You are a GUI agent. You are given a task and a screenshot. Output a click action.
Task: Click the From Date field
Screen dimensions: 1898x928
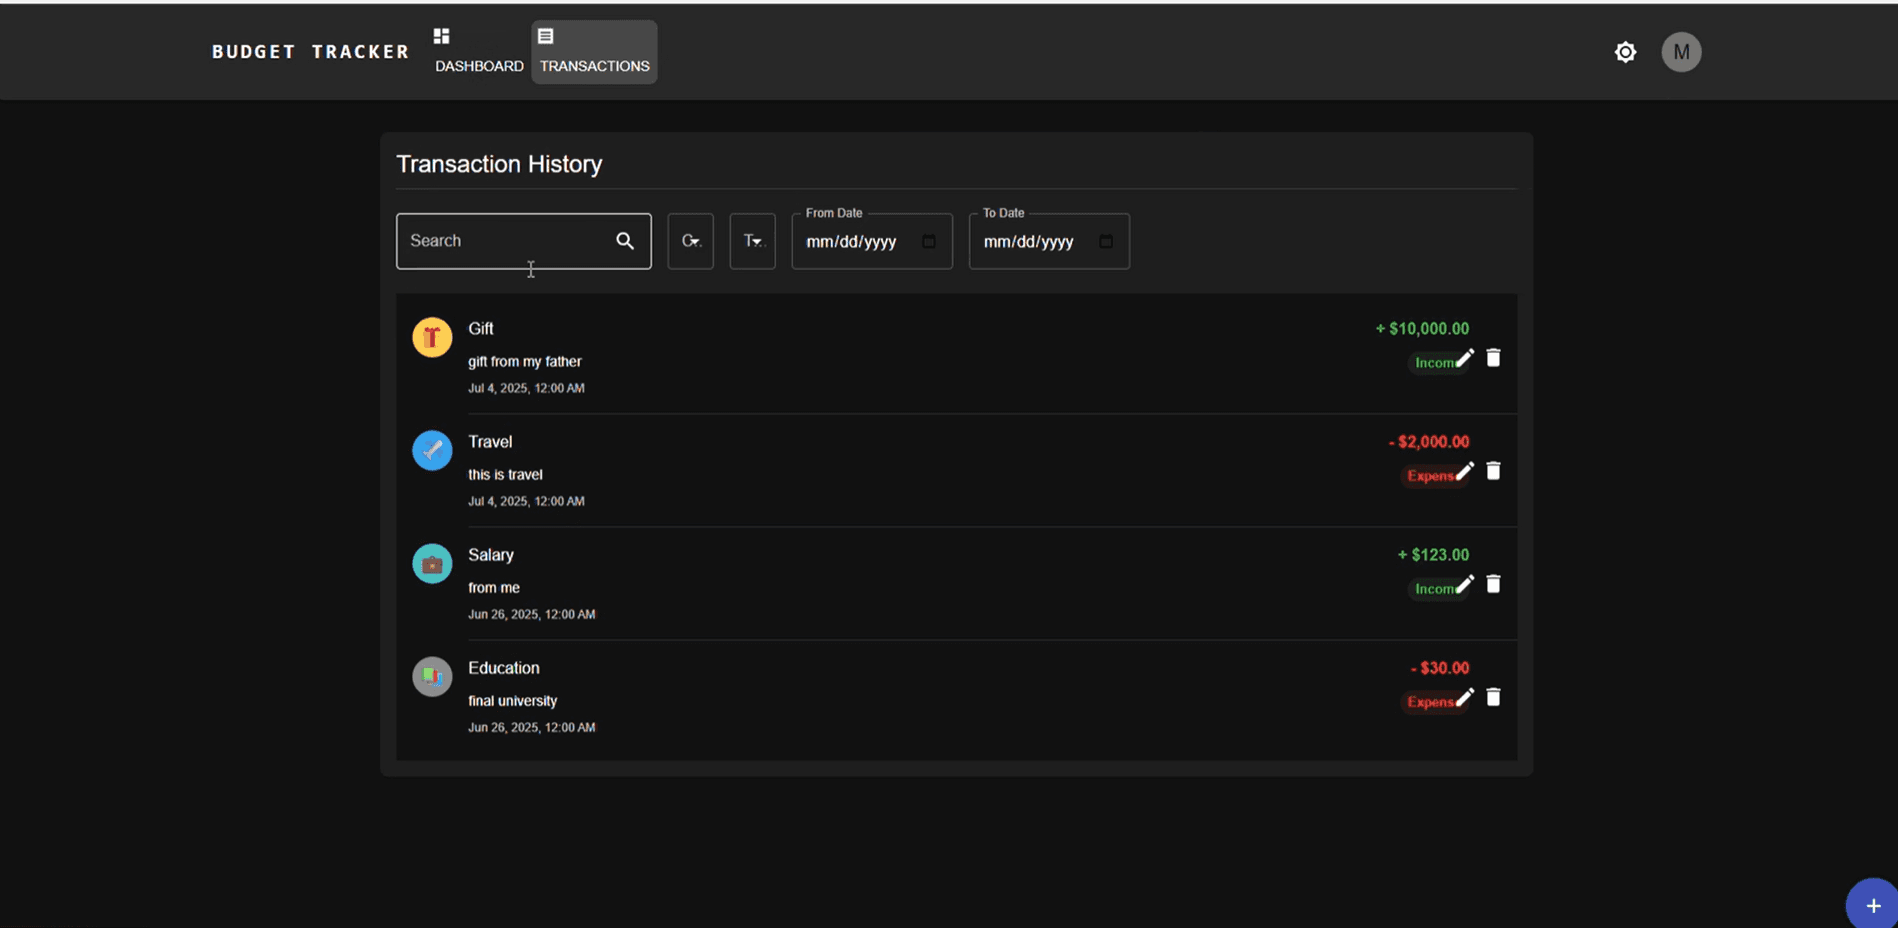point(872,241)
